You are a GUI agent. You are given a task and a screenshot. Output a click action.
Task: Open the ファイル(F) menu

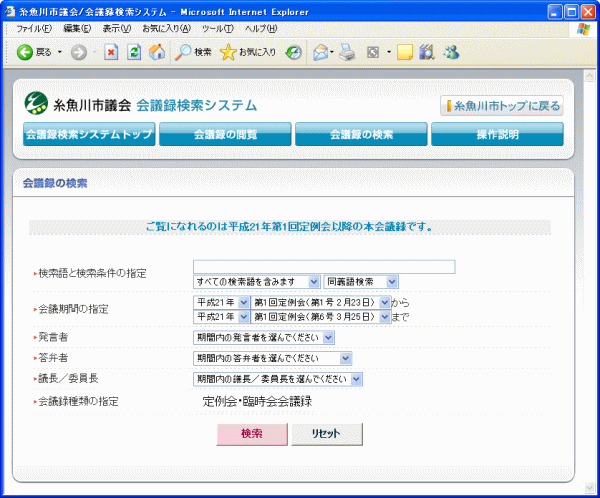coord(34,29)
